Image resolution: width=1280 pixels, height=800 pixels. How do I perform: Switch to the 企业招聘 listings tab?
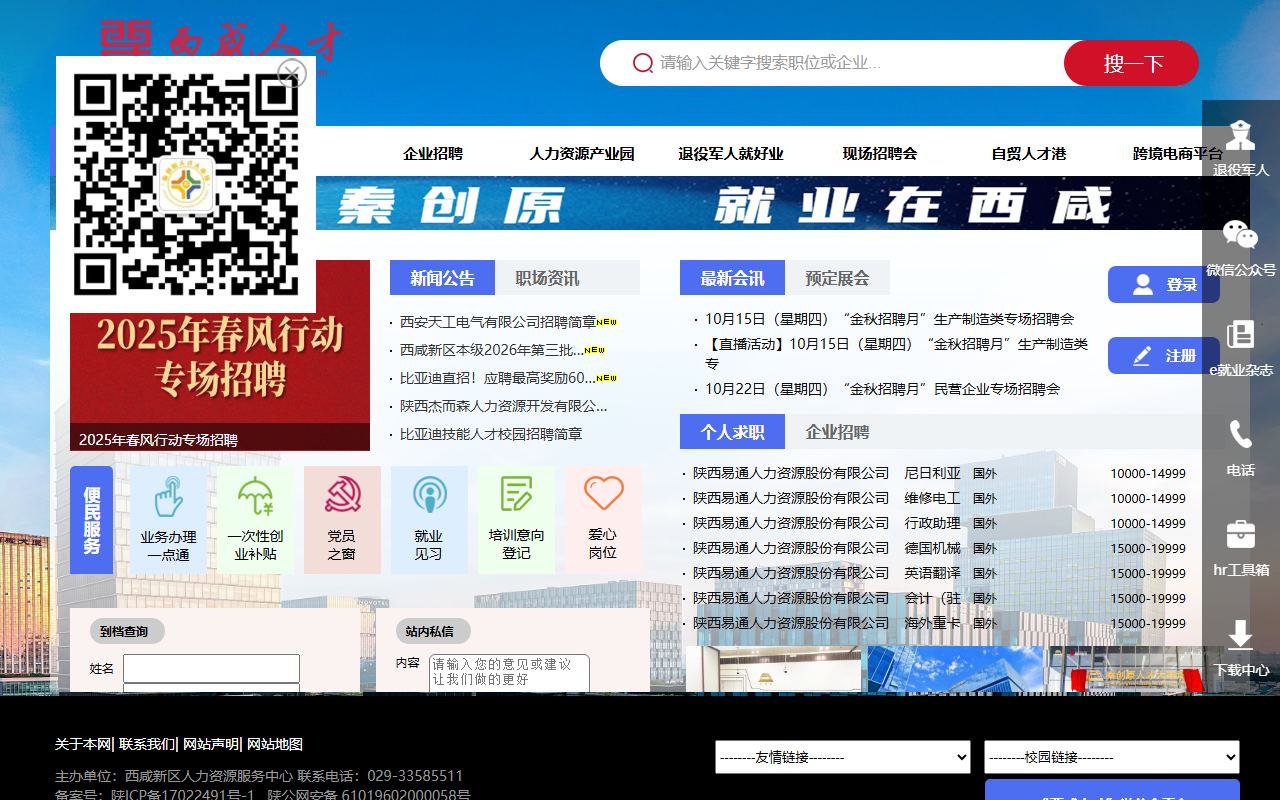(837, 432)
